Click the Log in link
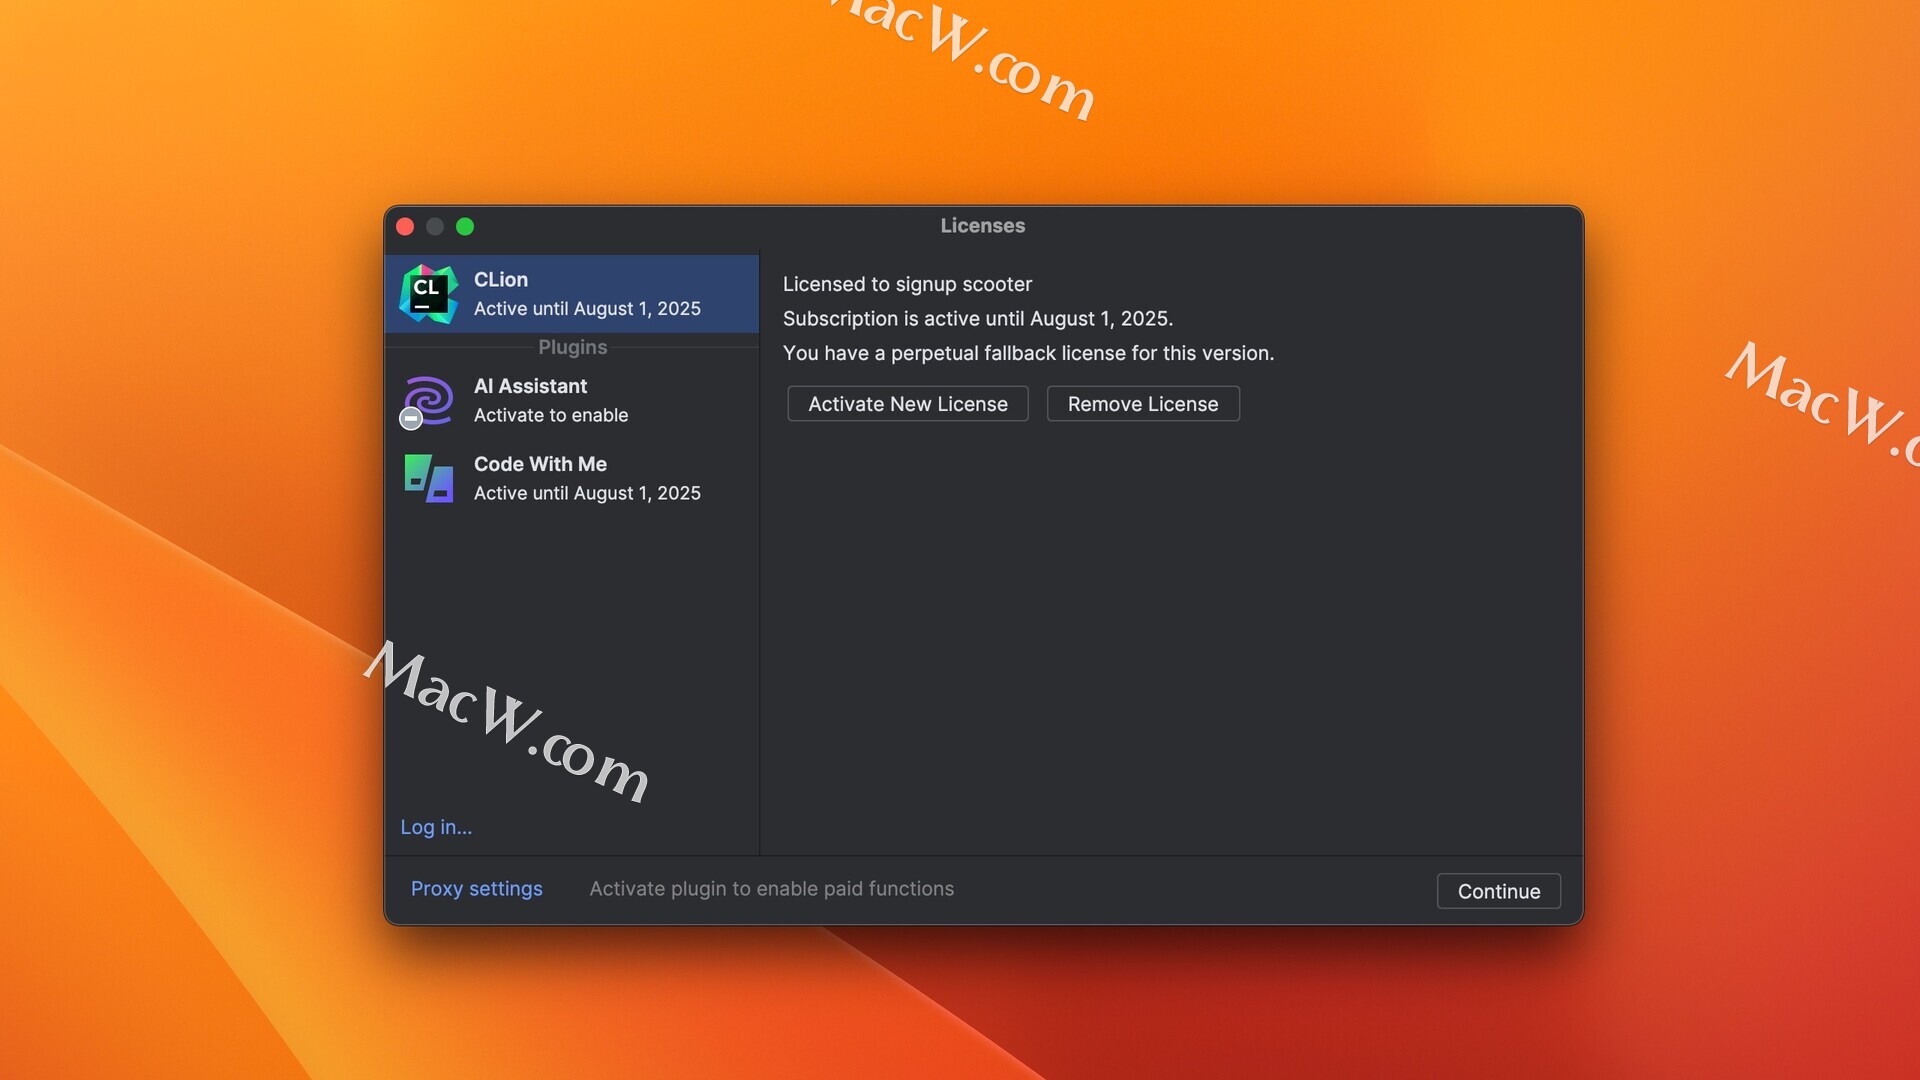The width and height of the screenshot is (1920, 1080). 435,827
